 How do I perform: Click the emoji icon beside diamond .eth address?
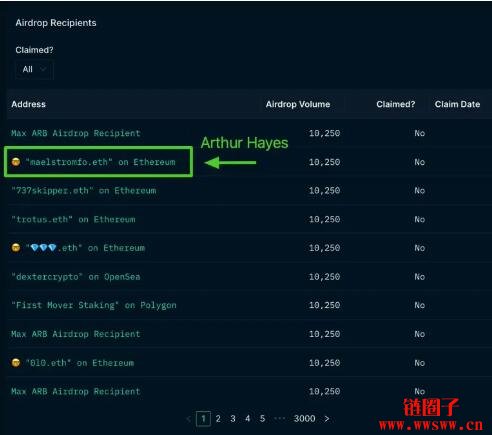point(16,248)
